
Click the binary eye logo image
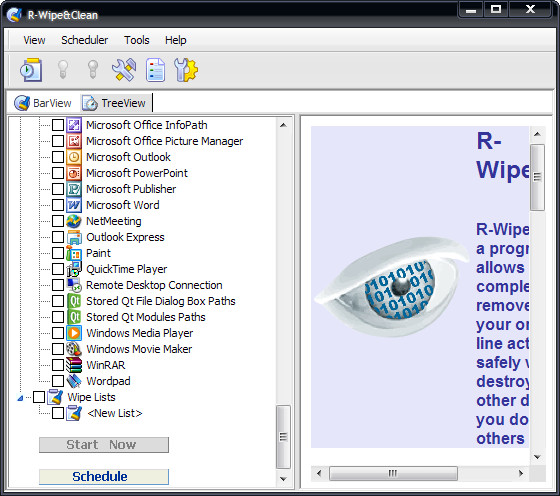[391, 287]
